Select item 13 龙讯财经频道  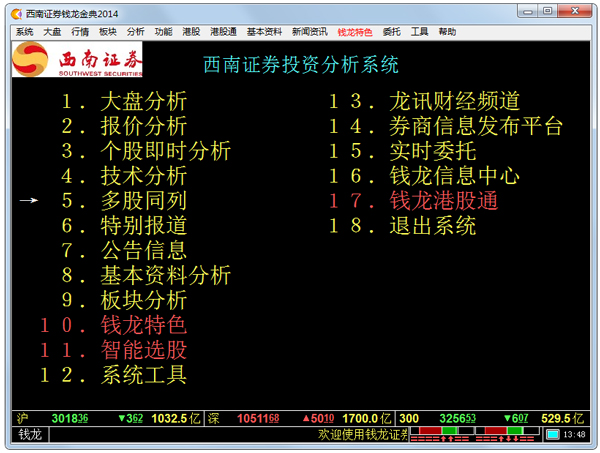coord(424,101)
